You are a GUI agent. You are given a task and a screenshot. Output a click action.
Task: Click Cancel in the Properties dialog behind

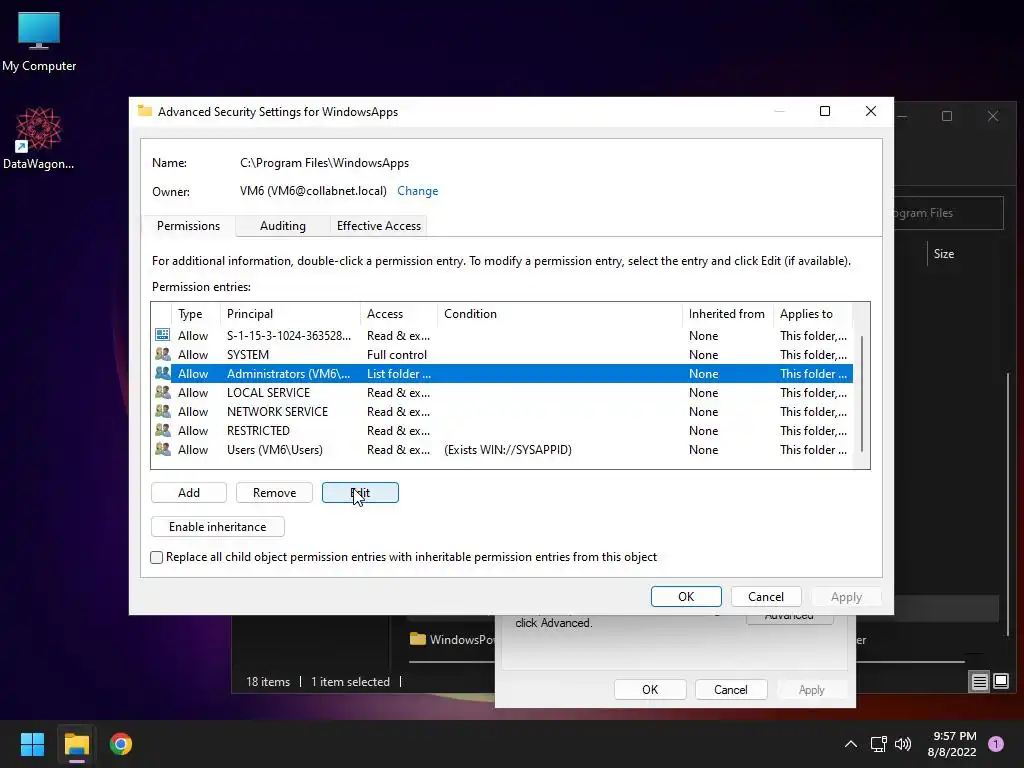730,690
